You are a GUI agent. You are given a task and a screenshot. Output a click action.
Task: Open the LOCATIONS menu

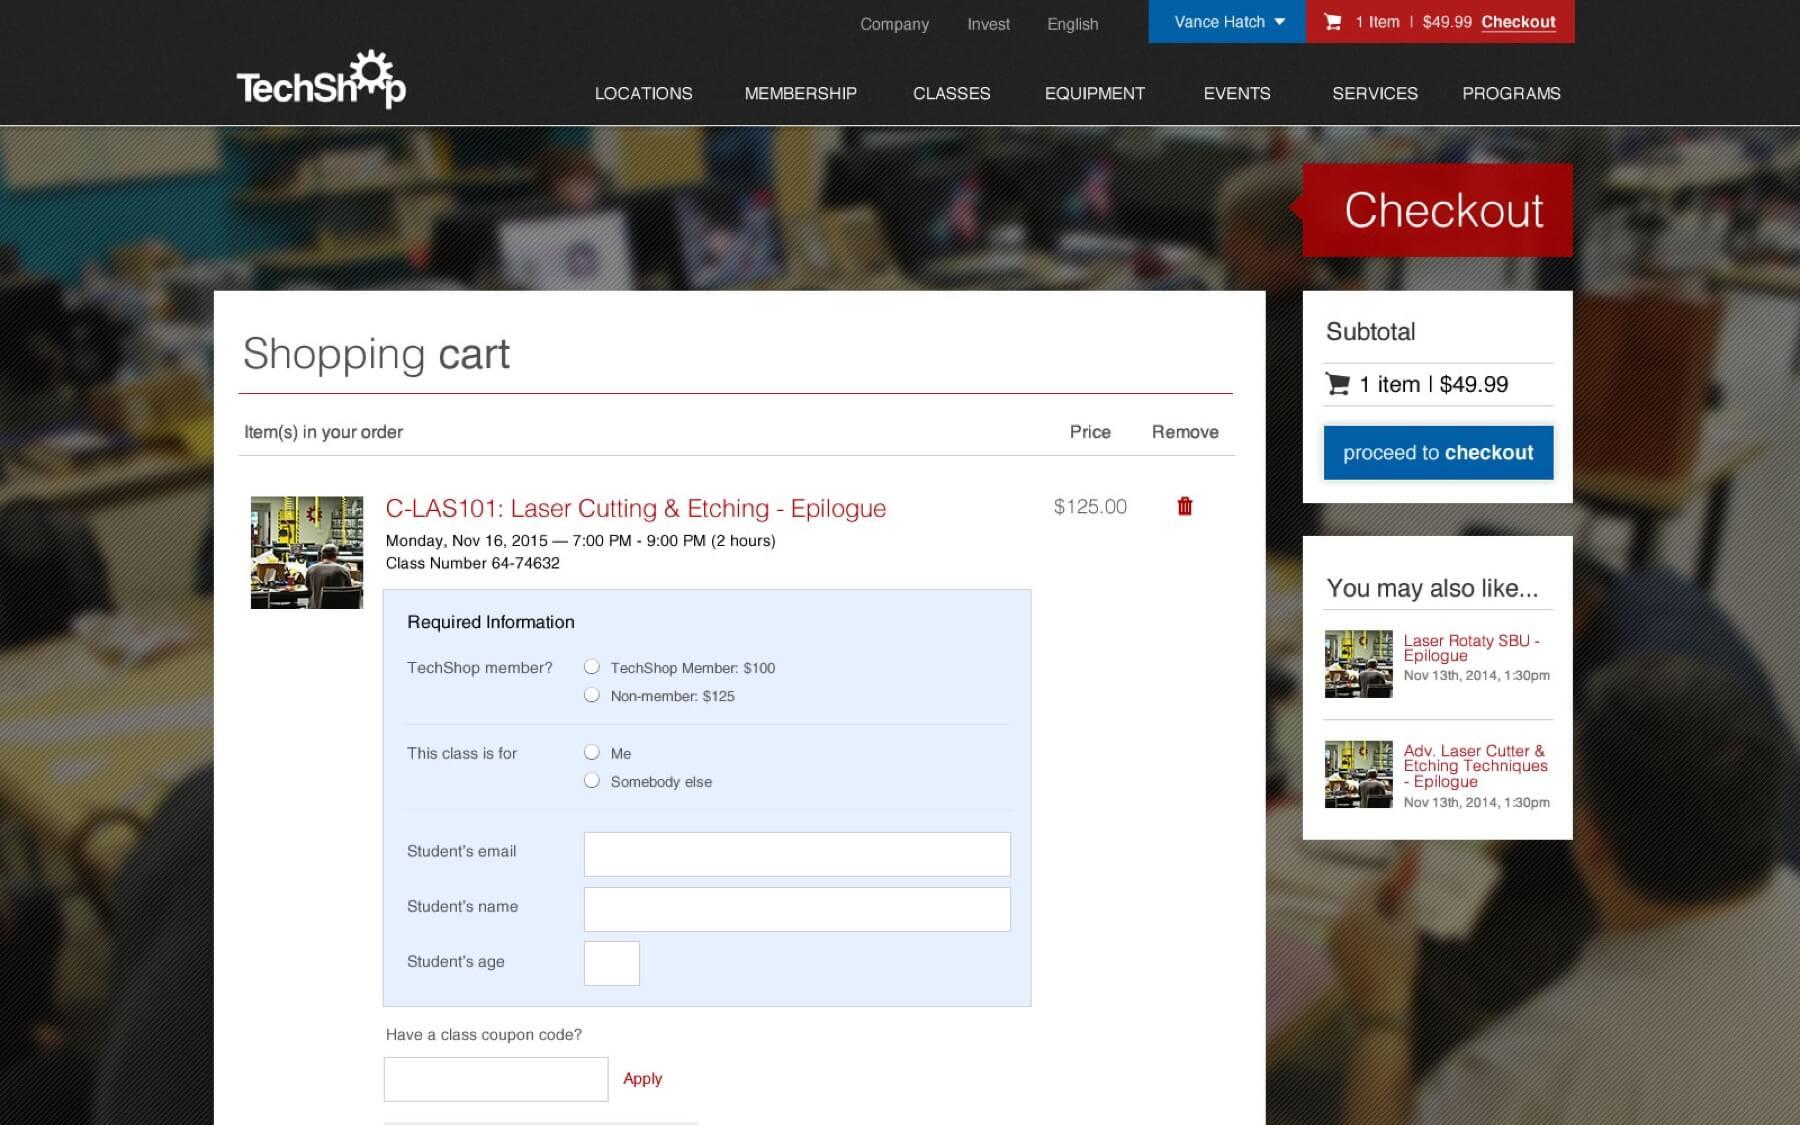pos(643,93)
